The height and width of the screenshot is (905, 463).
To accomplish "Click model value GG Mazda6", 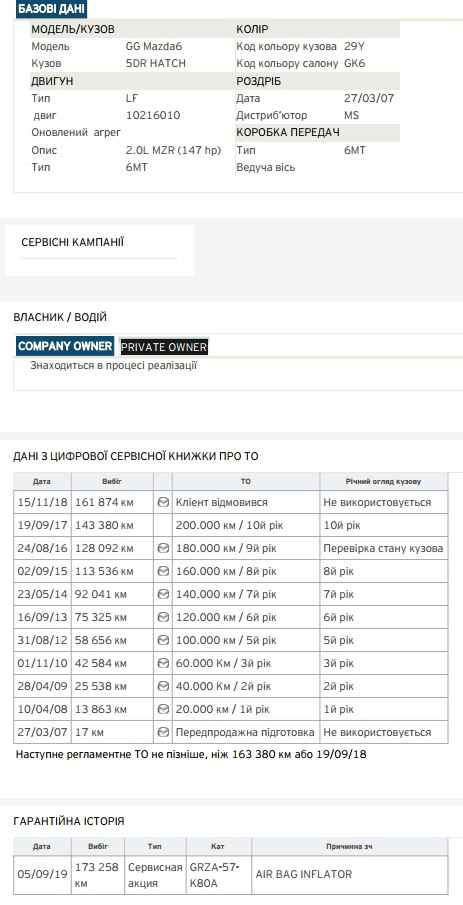I will [154, 47].
